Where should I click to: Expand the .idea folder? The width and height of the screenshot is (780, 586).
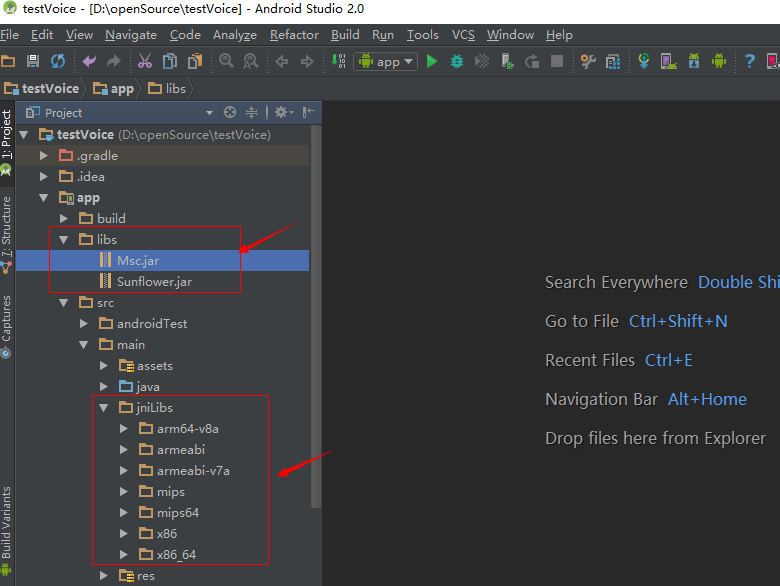[x=44, y=177]
